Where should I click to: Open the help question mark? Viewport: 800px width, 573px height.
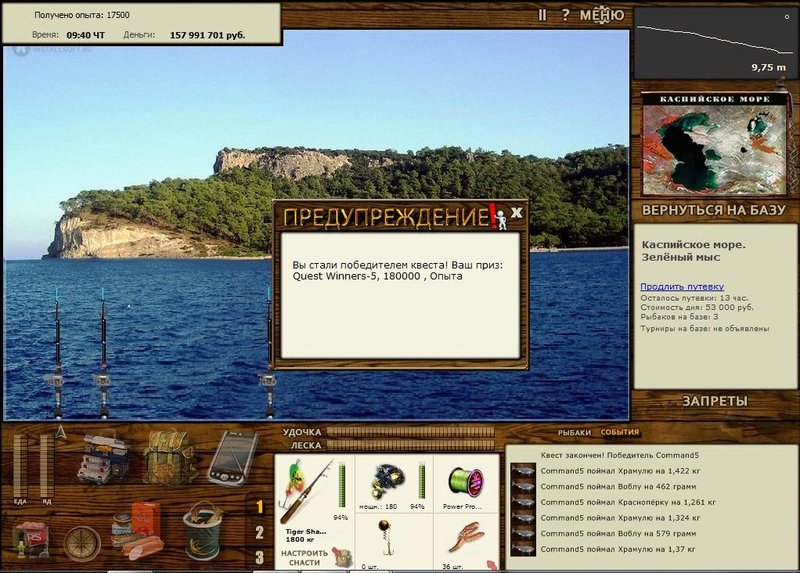point(565,15)
